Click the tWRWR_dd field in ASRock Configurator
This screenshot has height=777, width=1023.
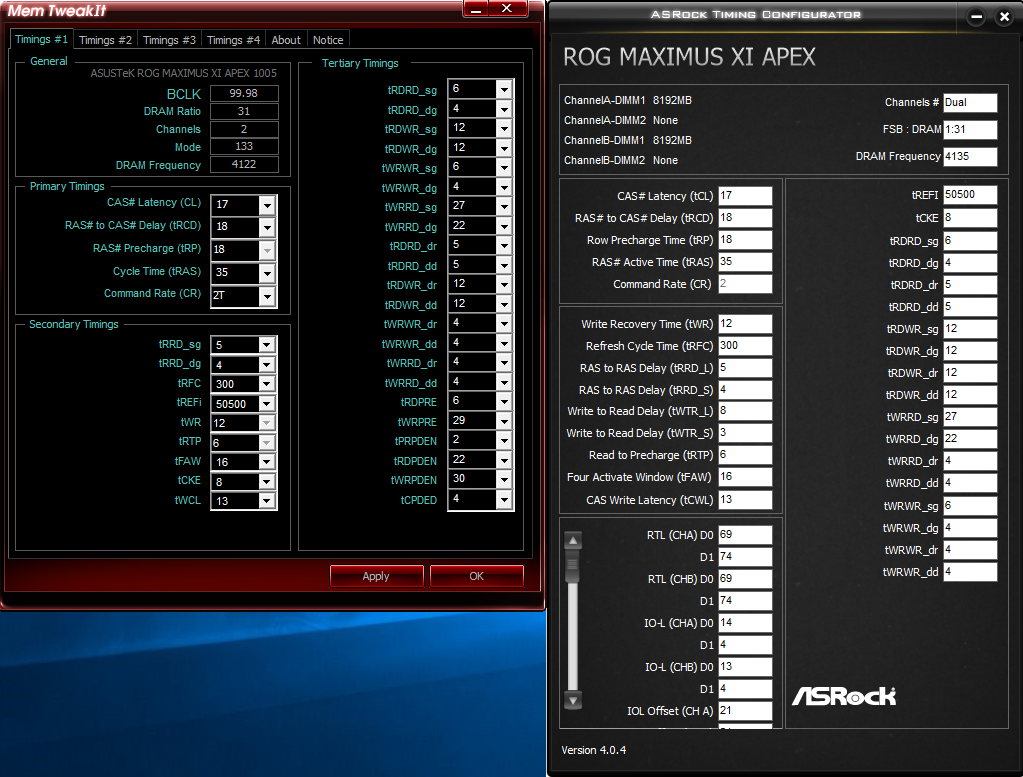point(970,572)
